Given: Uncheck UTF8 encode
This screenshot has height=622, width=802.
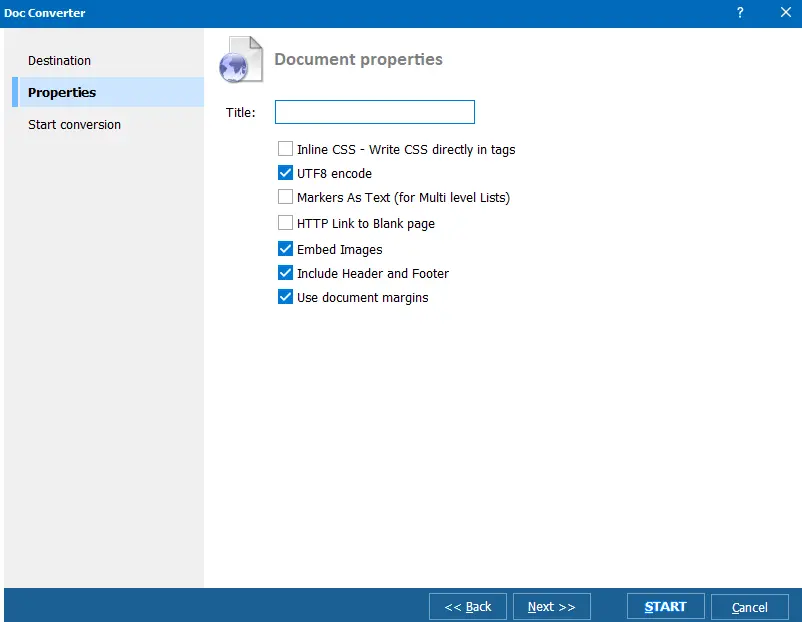Looking at the screenshot, I should [285, 172].
